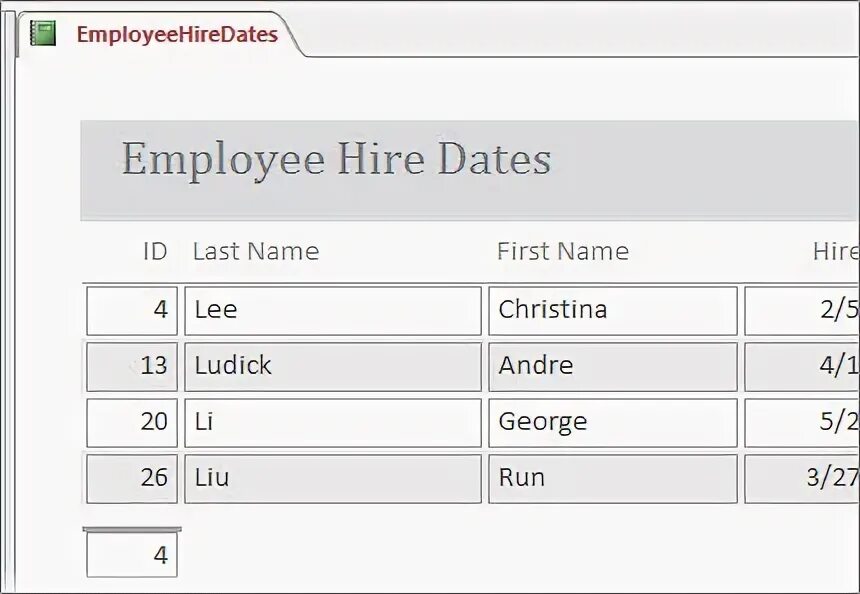Select the Last Name field Ludick
Screen dimensions: 860x594
(333, 366)
